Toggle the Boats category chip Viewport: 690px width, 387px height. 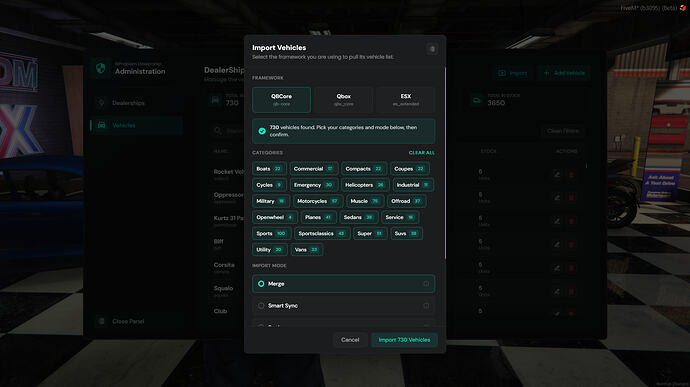pos(269,169)
